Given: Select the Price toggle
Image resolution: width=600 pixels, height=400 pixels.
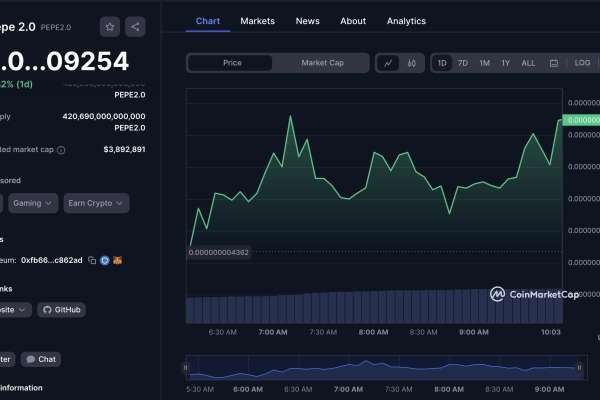Looking at the screenshot, I should [230, 63].
